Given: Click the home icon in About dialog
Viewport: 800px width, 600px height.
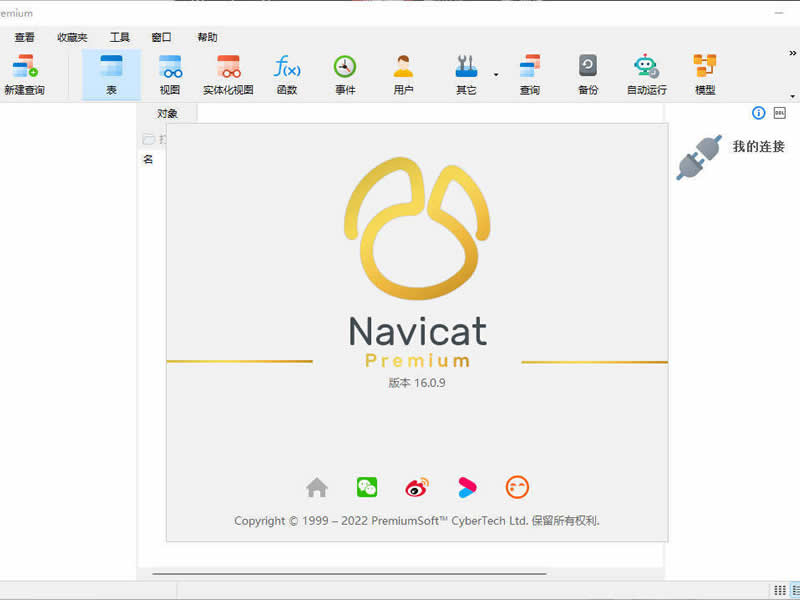Looking at the screenshot, I should click(x=317, y=487).
